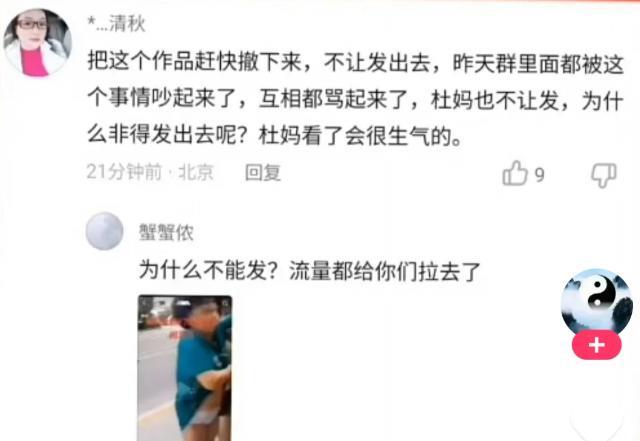Image resolution: width=640 pixels, height=441 pixels.
Task: Tap the reply text 为什么不能发？流量都给你们拉去了
Action: 310,270
